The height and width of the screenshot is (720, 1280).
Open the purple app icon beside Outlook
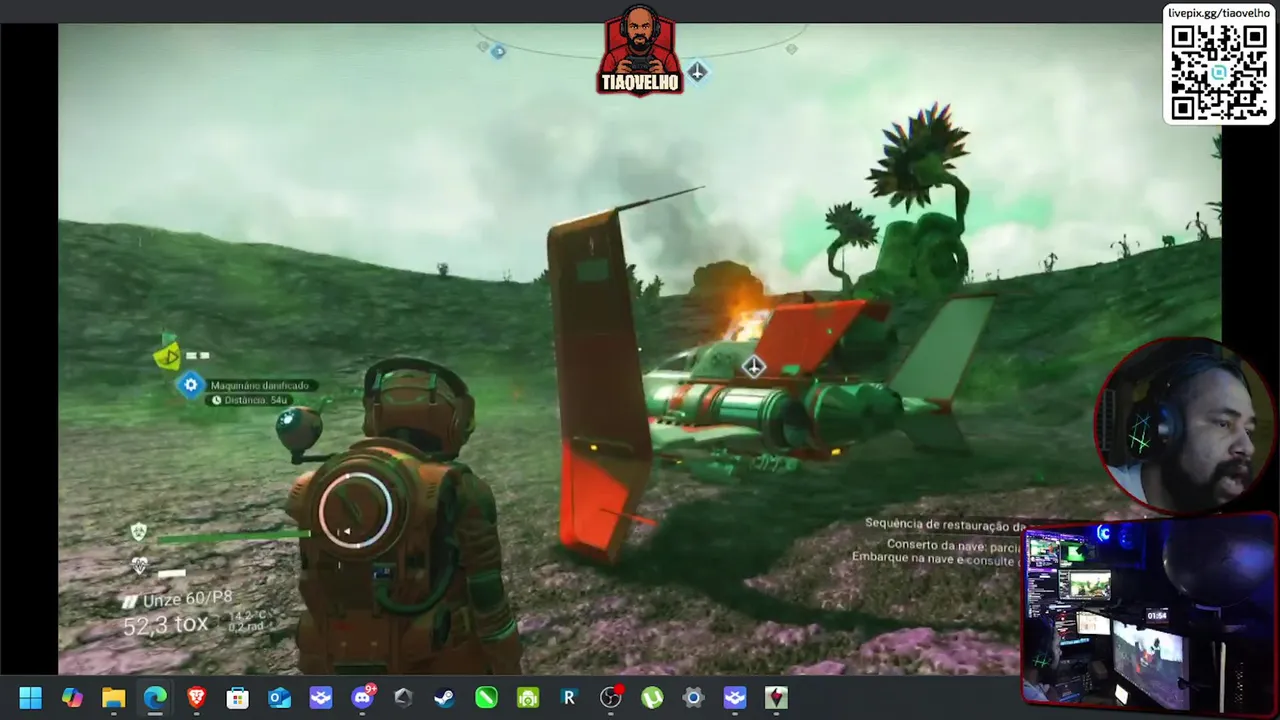tap(321, 698)
